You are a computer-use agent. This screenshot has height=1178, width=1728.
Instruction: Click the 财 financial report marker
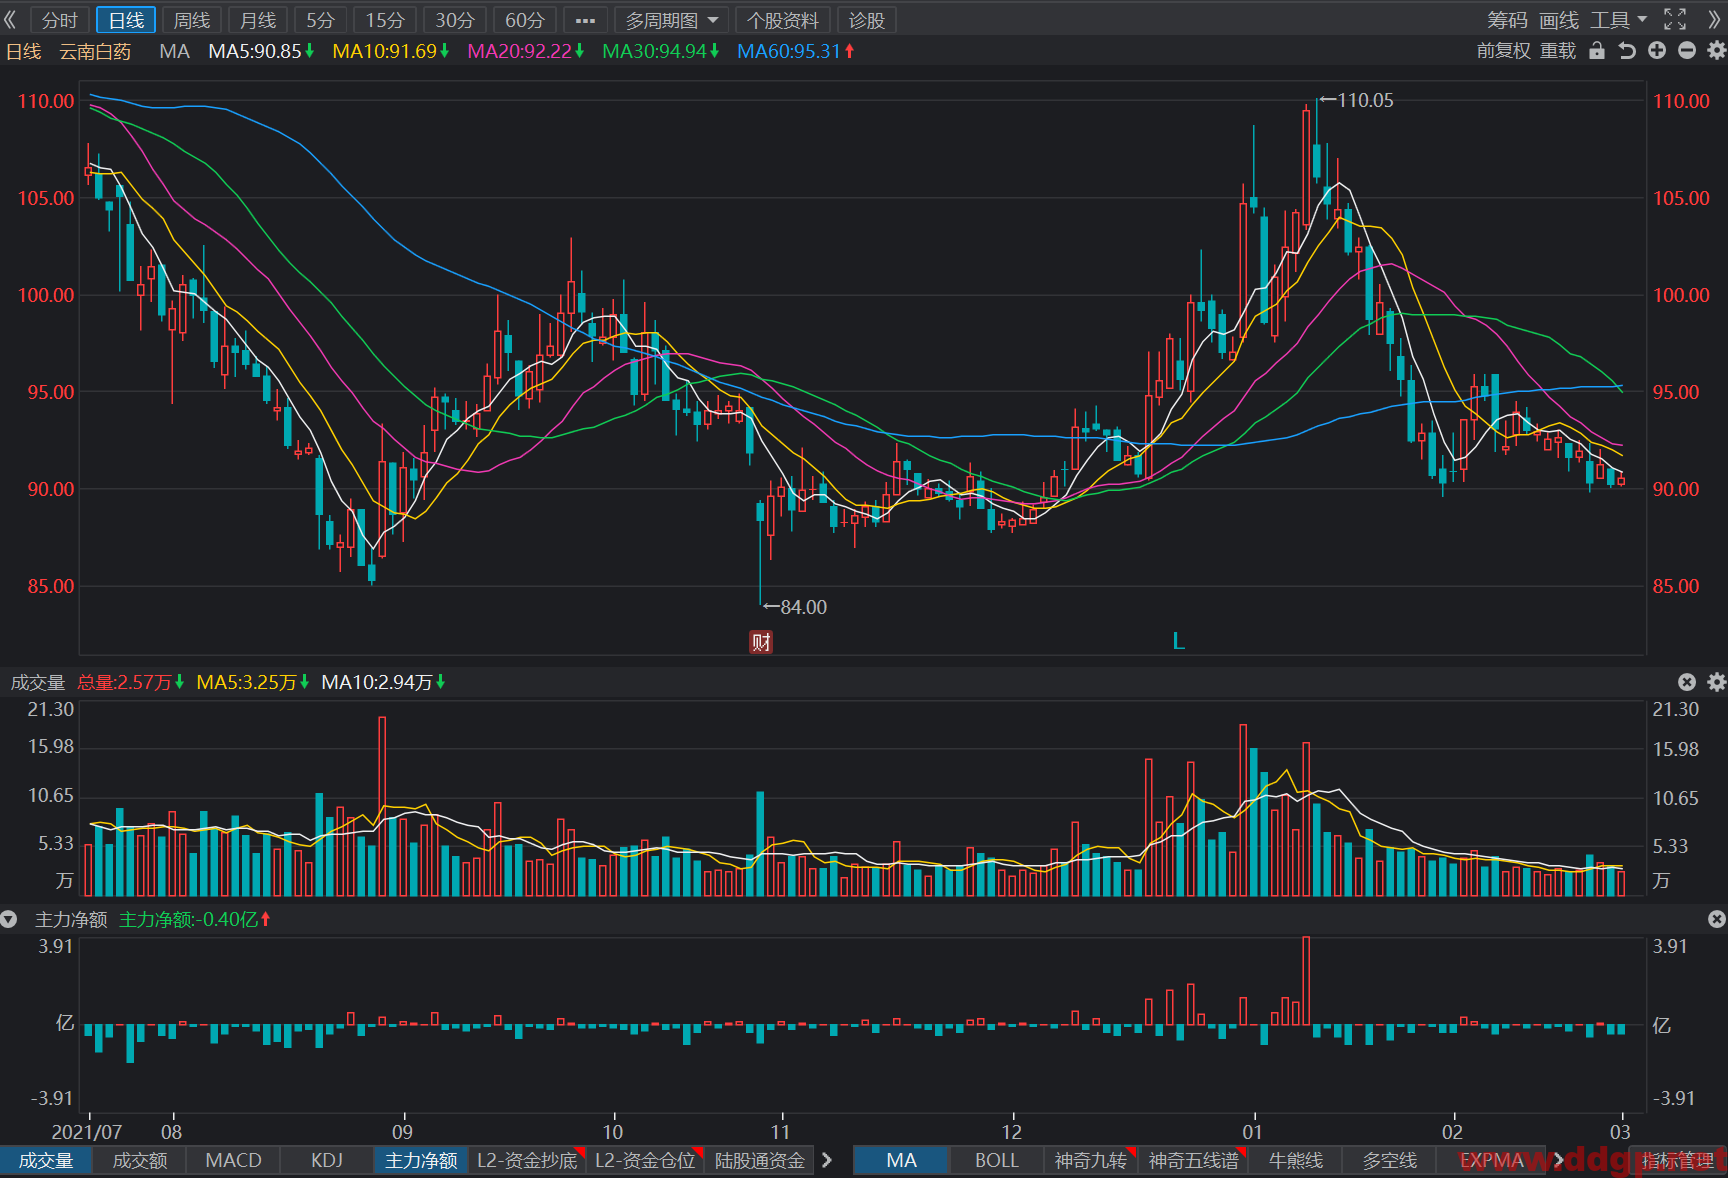761,642
